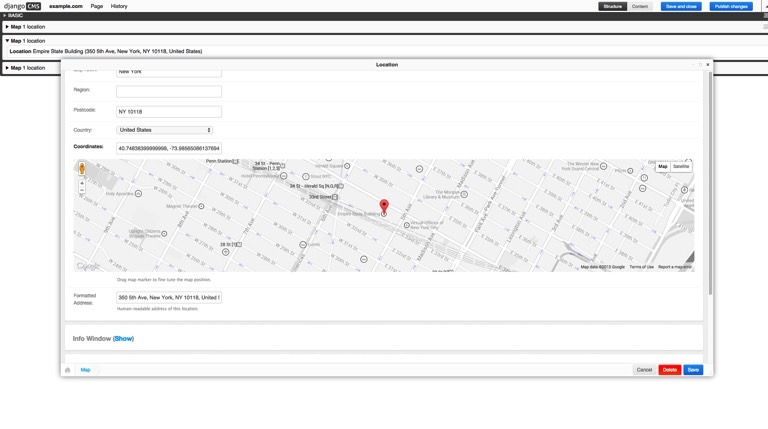The image size is (768, 429).
Task: Collapse the open Map 1 location row
Action: pyautogui.click(x=7, y=41)
